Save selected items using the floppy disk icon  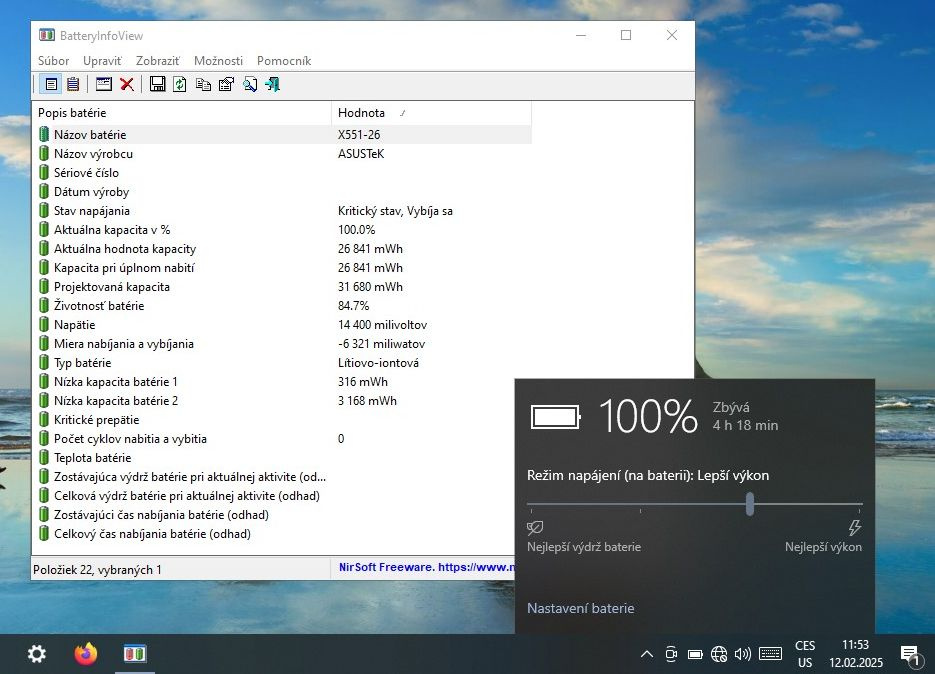(158, 84)
